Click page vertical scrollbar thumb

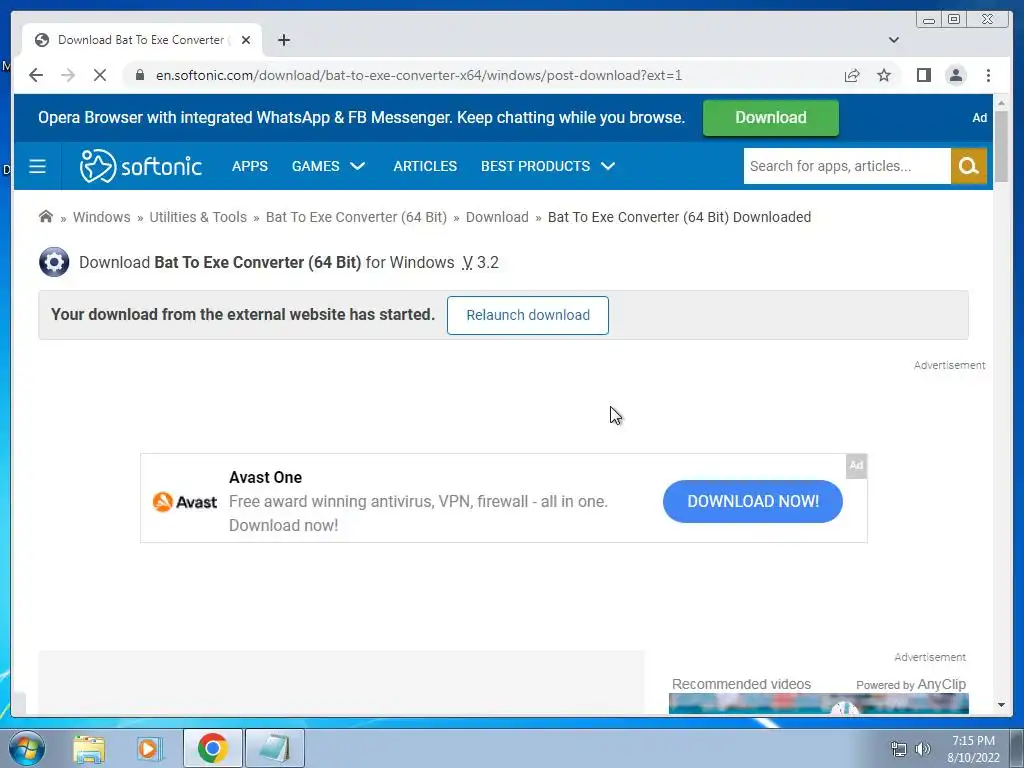[x=1001, y=147]
